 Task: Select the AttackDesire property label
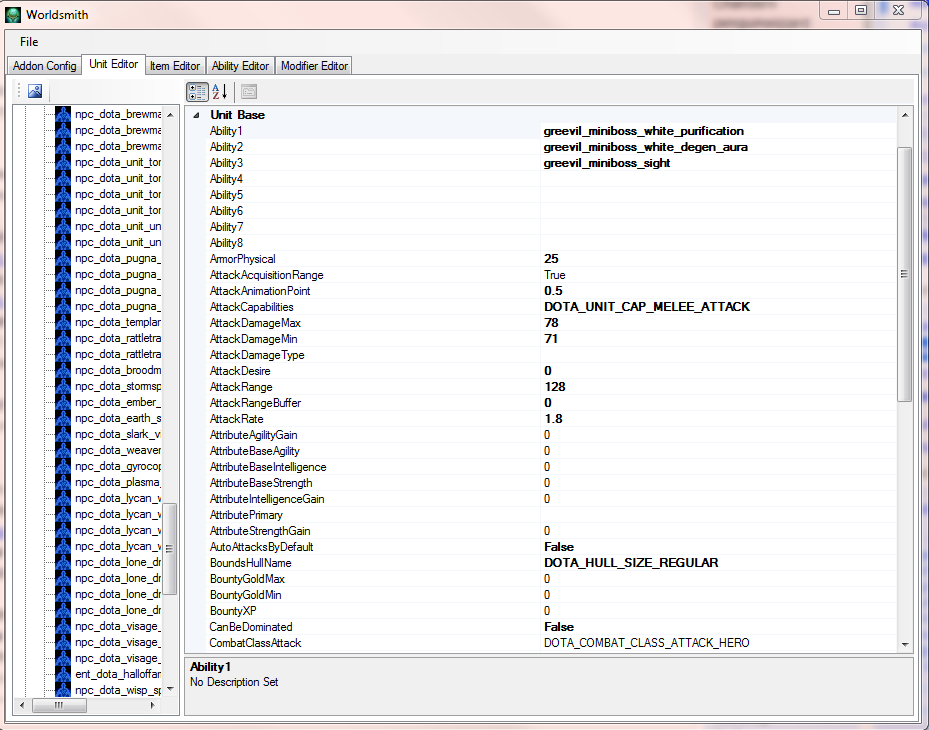point(240,371)
